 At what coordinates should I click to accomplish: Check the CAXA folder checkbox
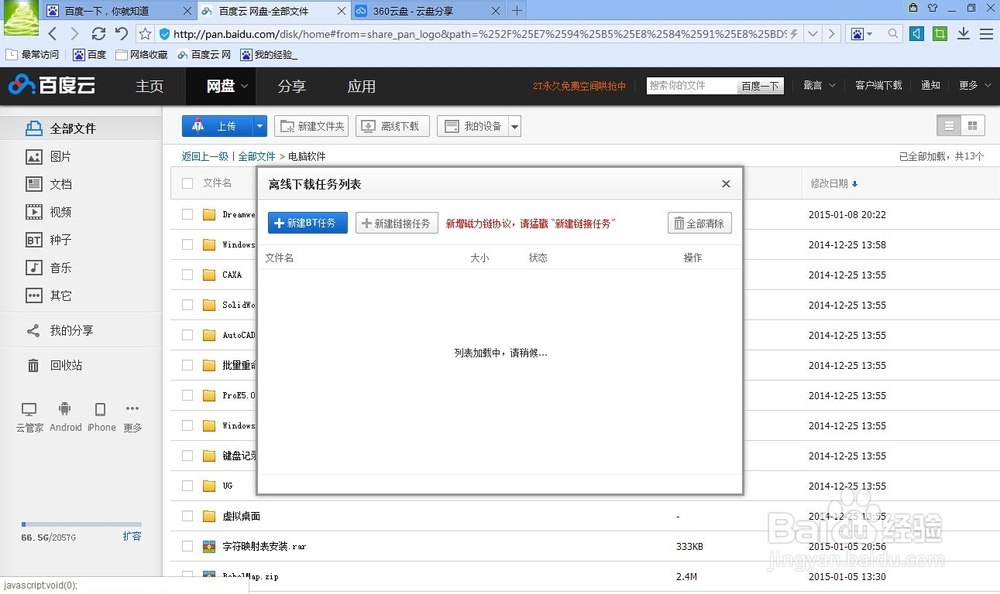(188, 274)
